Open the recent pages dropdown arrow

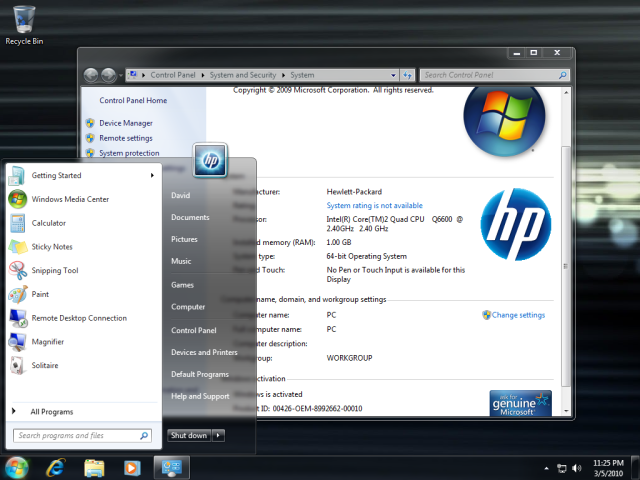tap(121, 76)
